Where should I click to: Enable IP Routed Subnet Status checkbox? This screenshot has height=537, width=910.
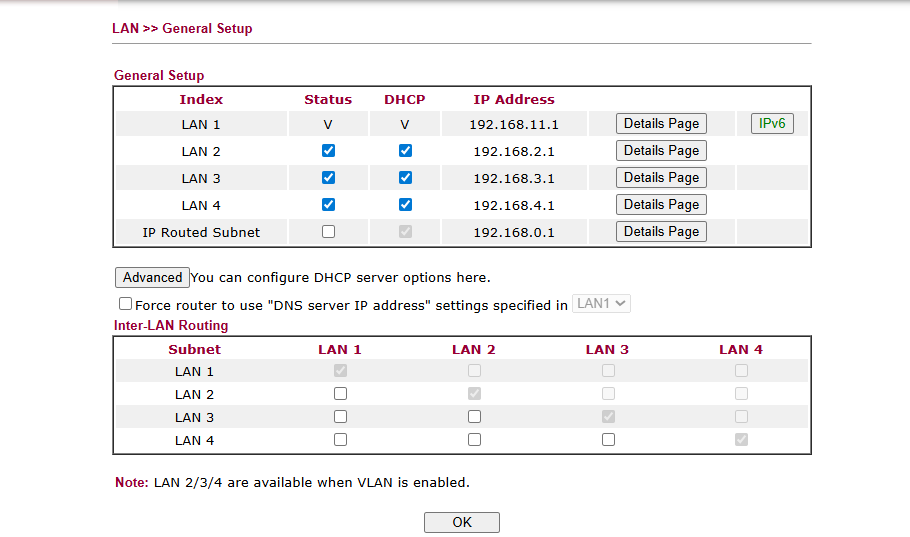pos(328,232)
